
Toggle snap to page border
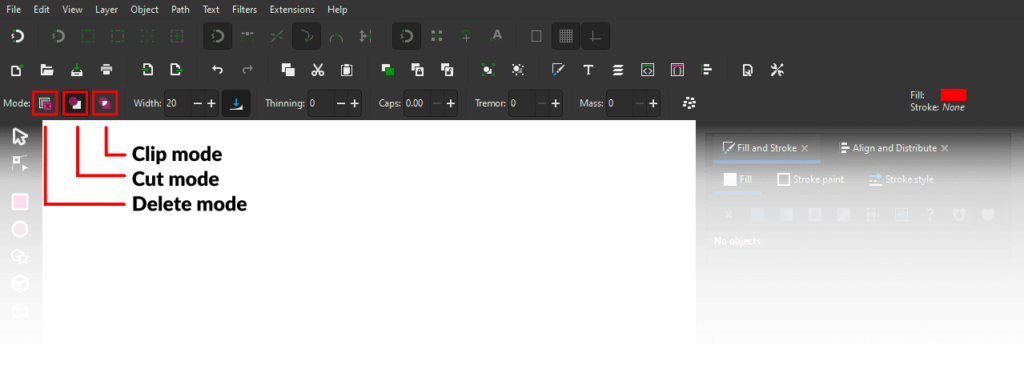(x=536, y=37)
